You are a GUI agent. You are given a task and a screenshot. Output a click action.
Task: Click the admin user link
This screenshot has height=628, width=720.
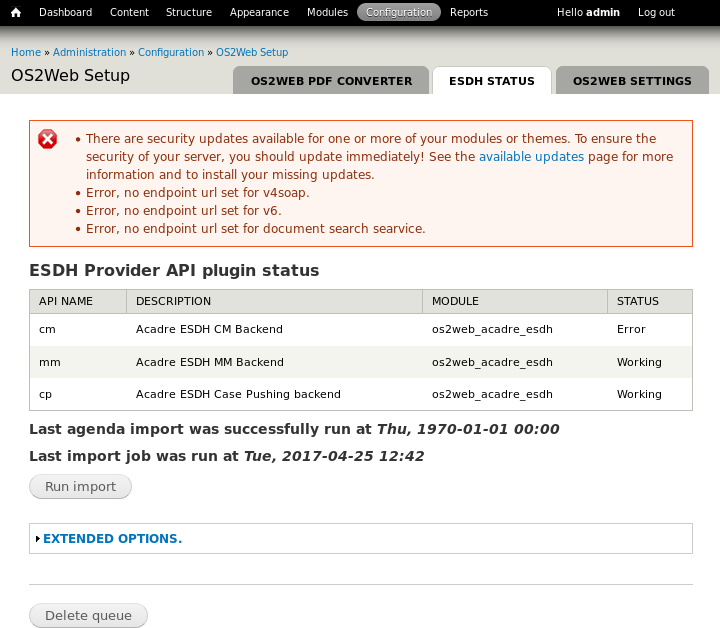pyautogui.click(x=602, y=12)
